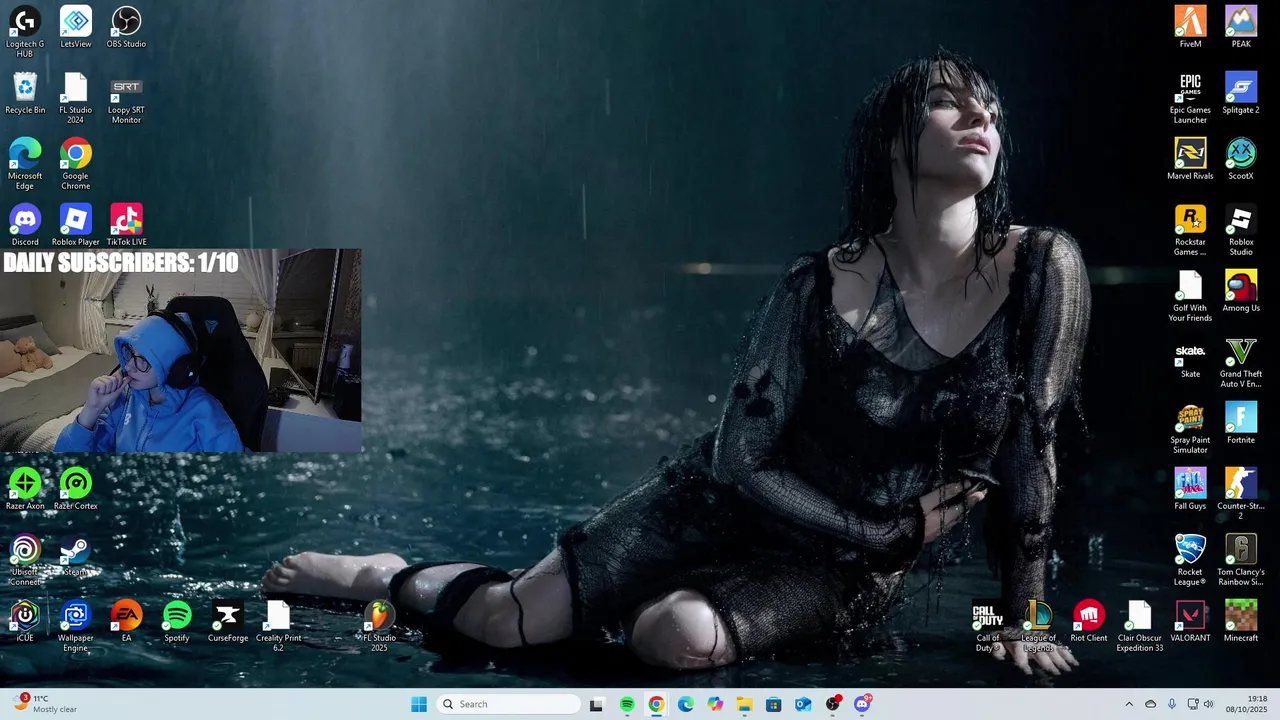Image resolution: width=1280 pixels, height=720 pixels.
Task: Select the Among Us desktop icon
Action: pos(1241,291)
